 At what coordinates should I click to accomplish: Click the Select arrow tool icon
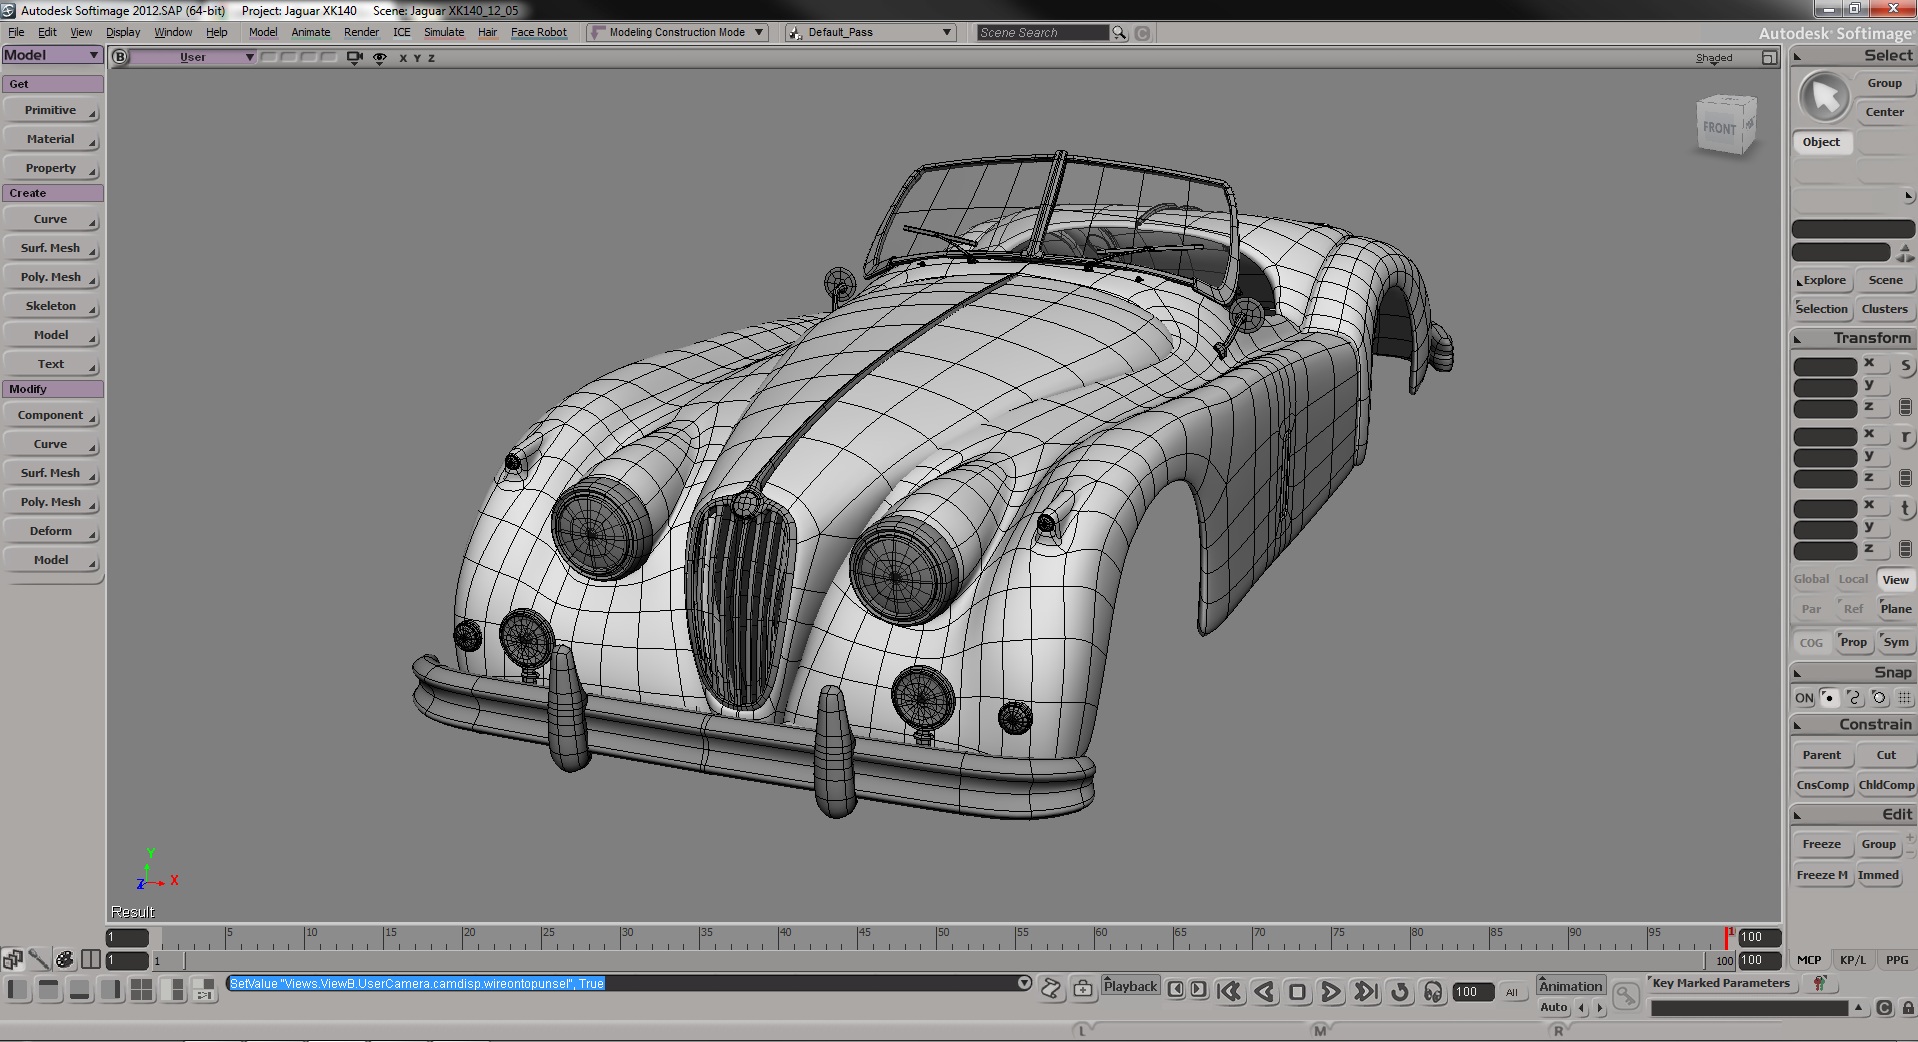pos(1824,97)
